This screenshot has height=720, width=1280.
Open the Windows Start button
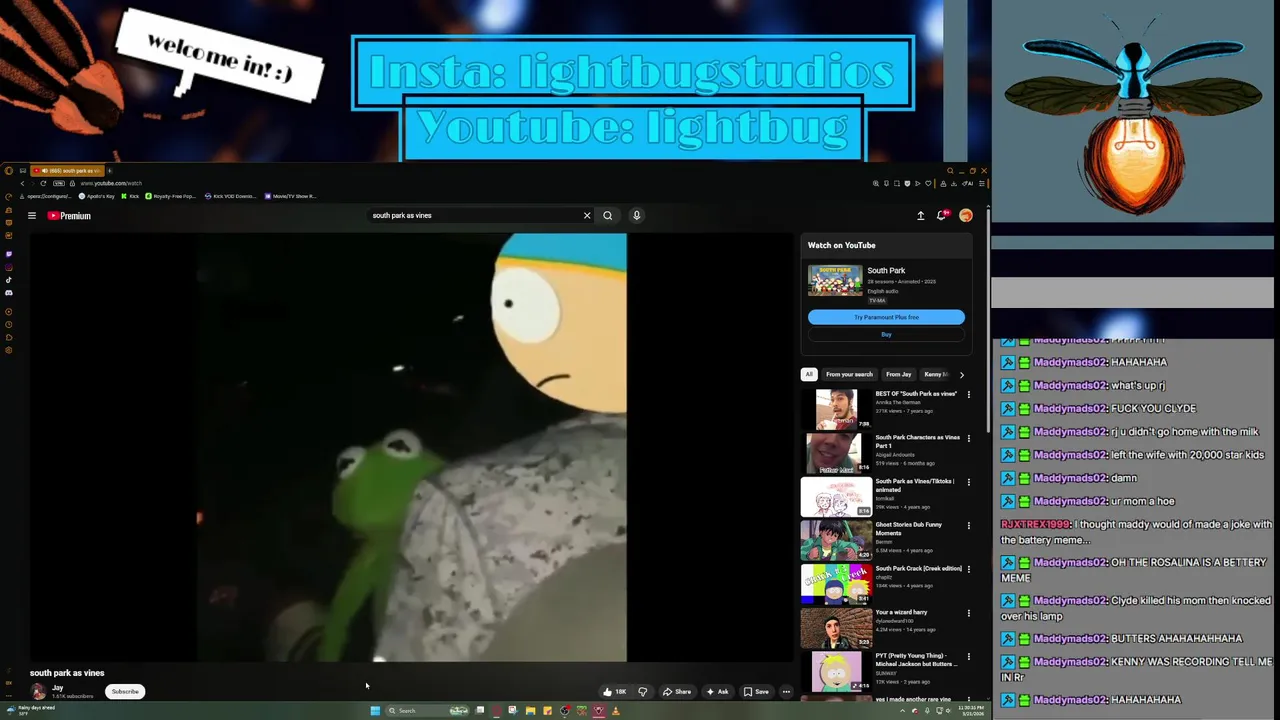click(x=375, y=711)
